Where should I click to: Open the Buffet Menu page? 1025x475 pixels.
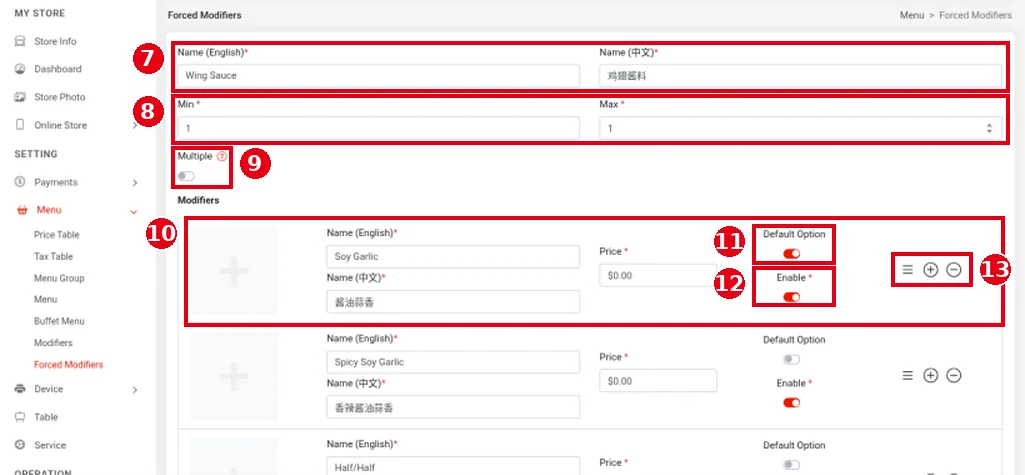(59, 321)
